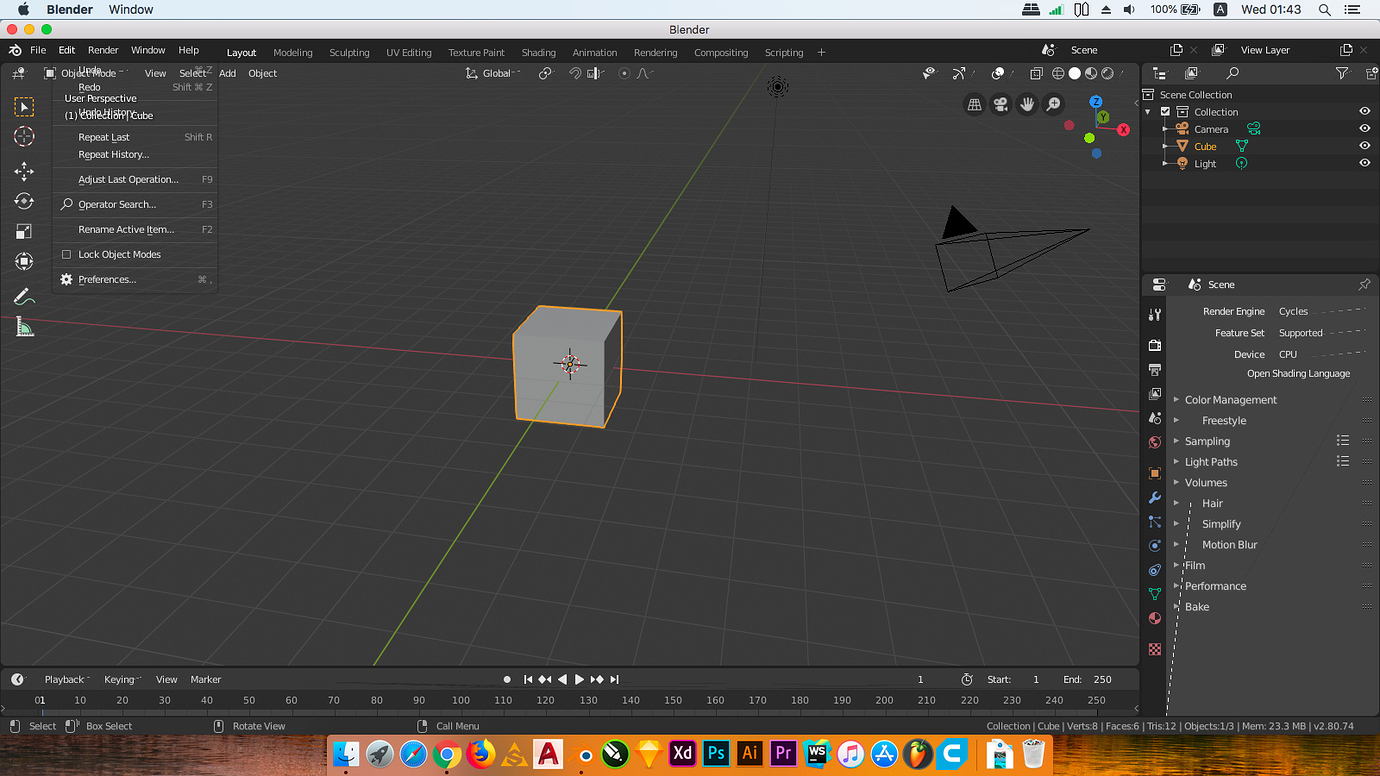
Task: Click the camera view button
Action: (1000, 104)
